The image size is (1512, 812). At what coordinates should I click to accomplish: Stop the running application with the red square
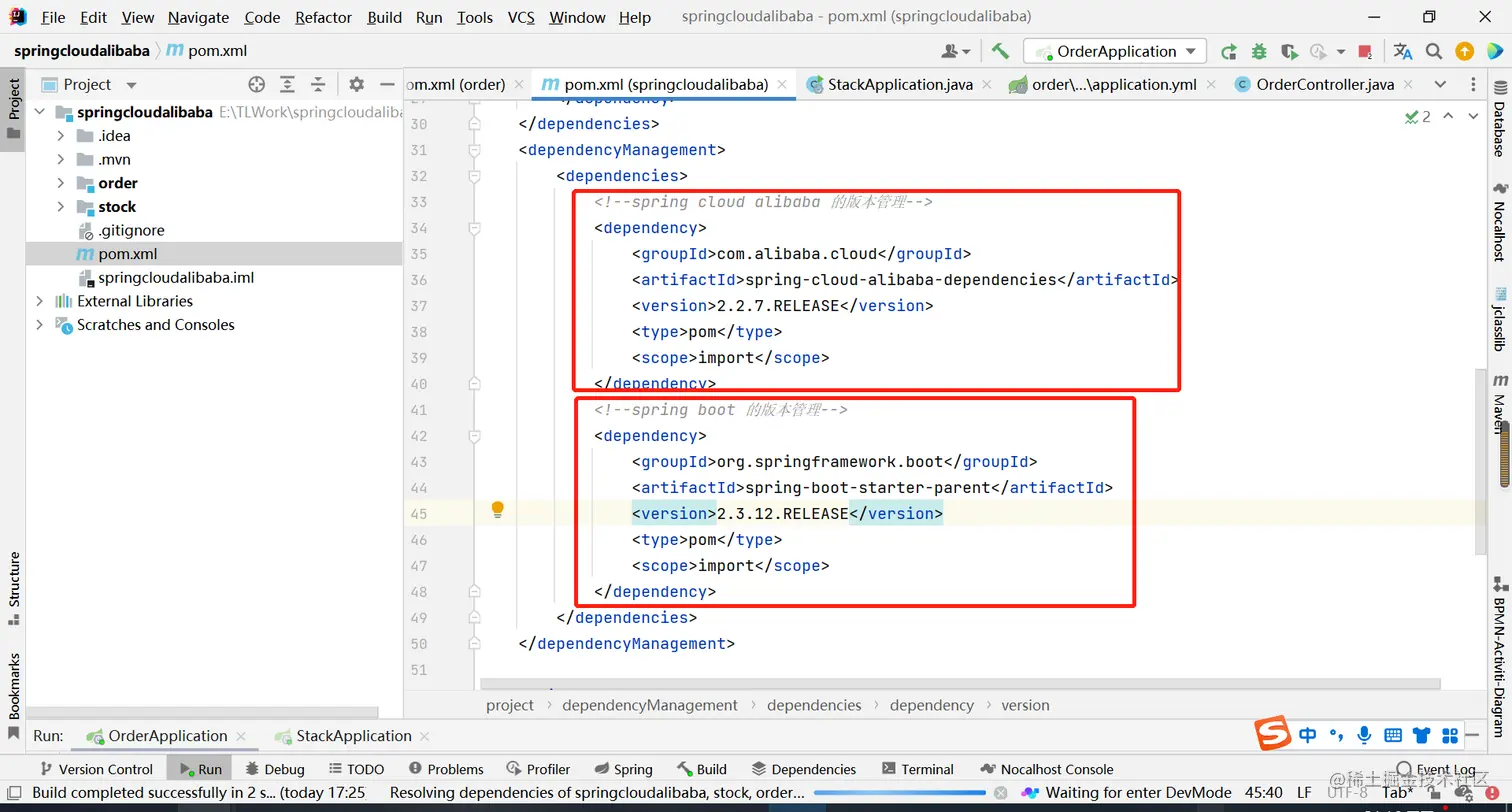[1366, 51]
